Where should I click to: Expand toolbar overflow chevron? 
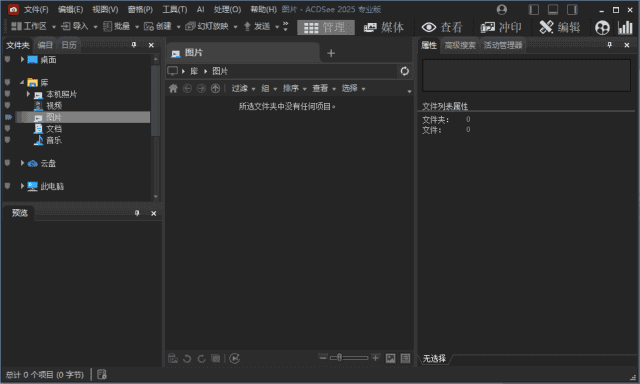point(285,27)
